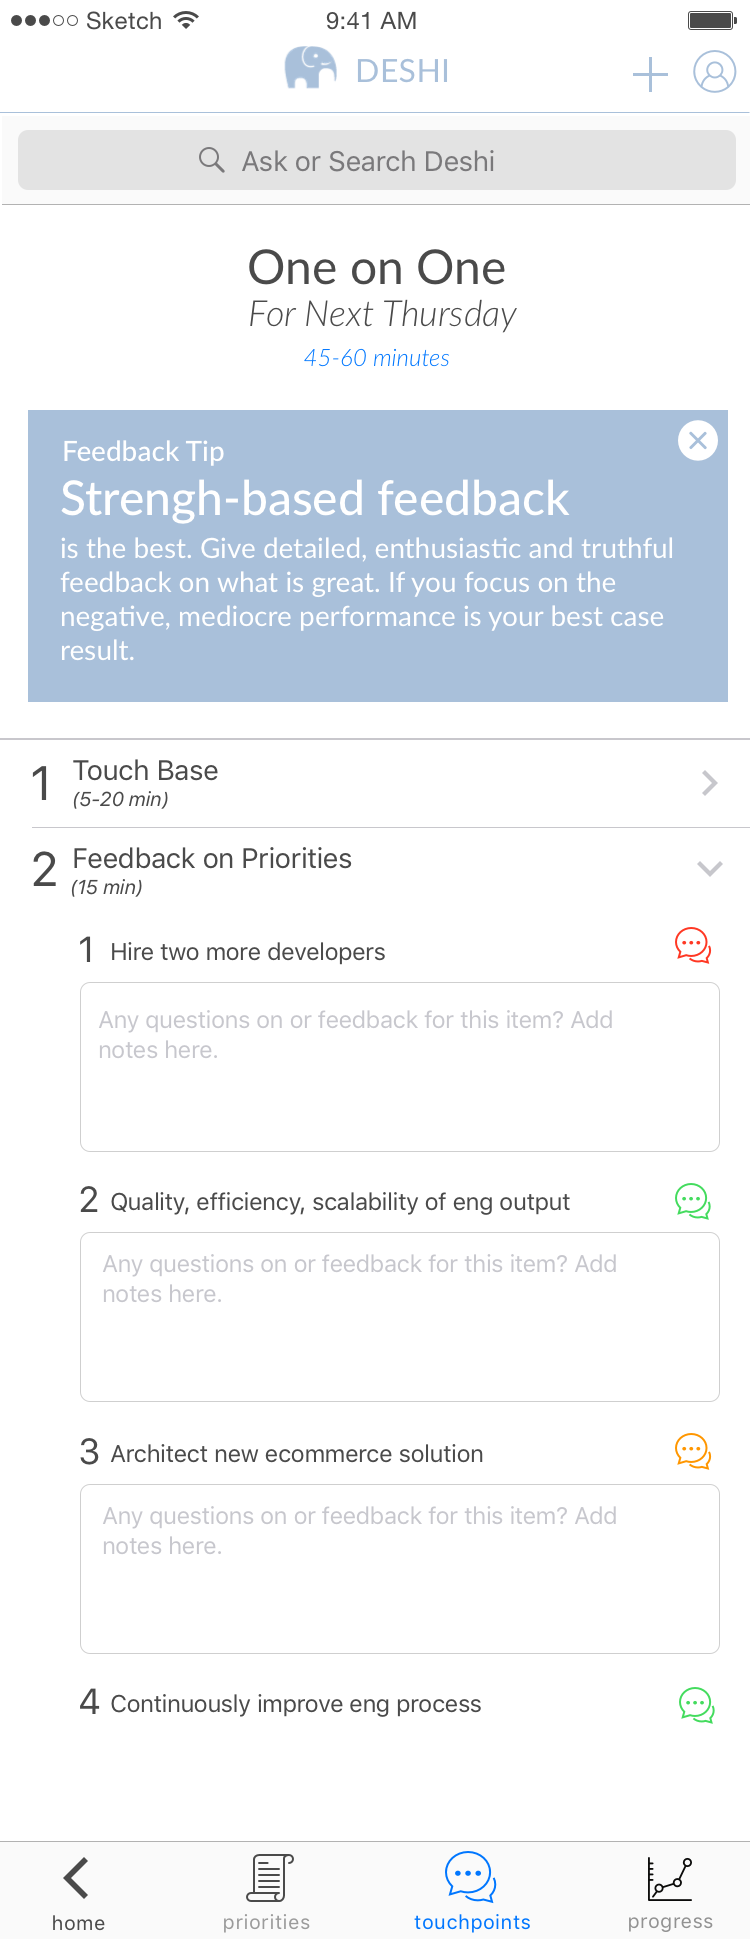
Task: Click the green chat icon beside Quality, efficiency
Action: tap(693, 1200)
